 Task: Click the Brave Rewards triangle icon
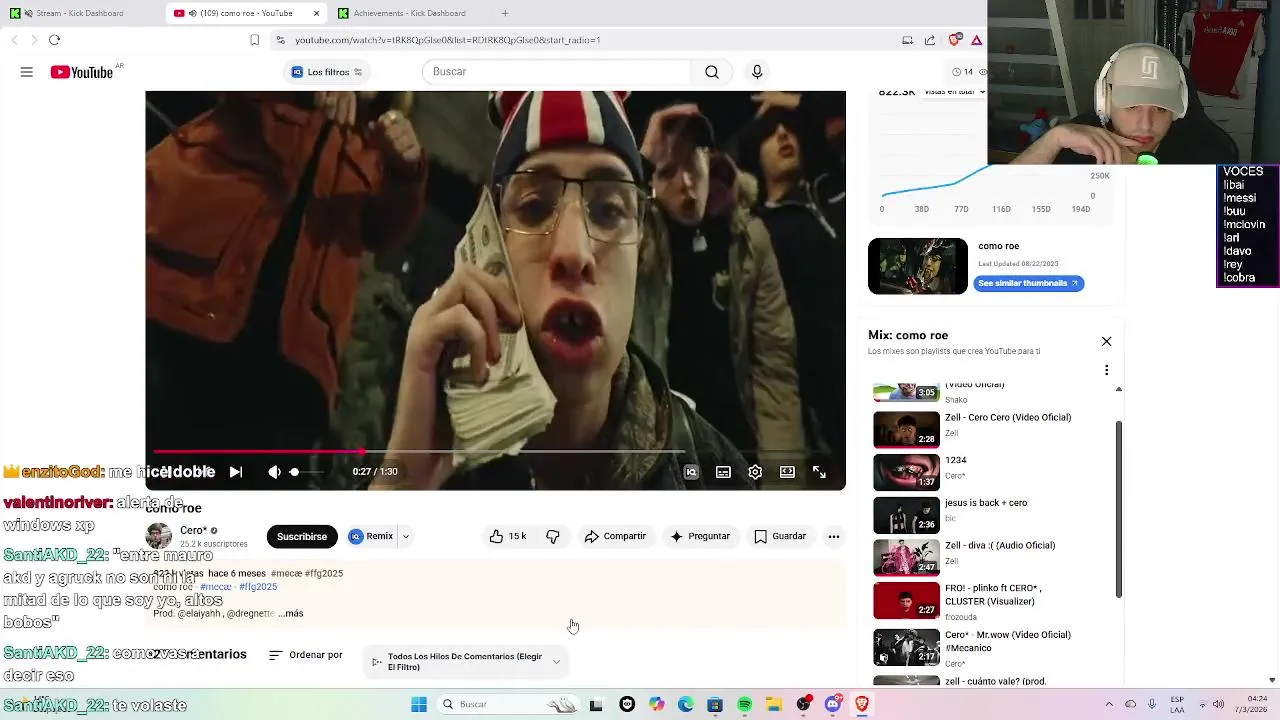pos(976,40)
